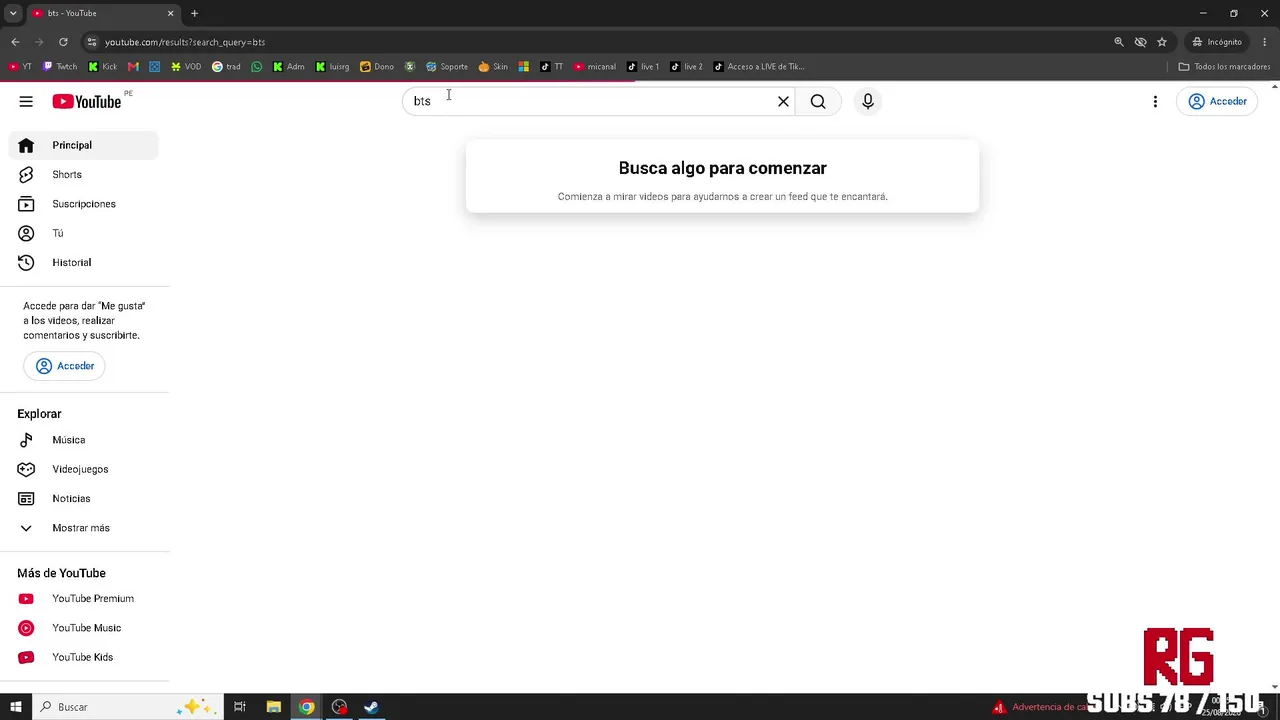The image size is (1280, 720).
Task: Click the Historial clock icon
Action: [26, 262]
